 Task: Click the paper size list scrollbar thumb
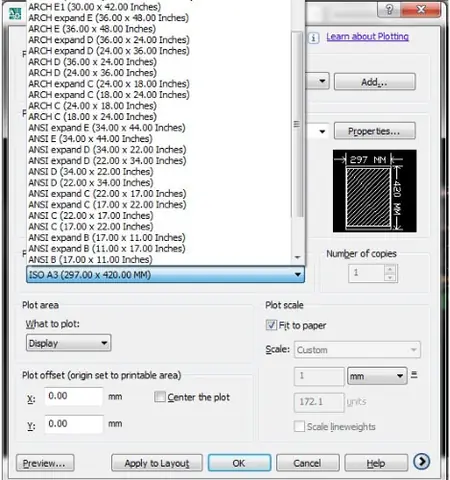297,124
